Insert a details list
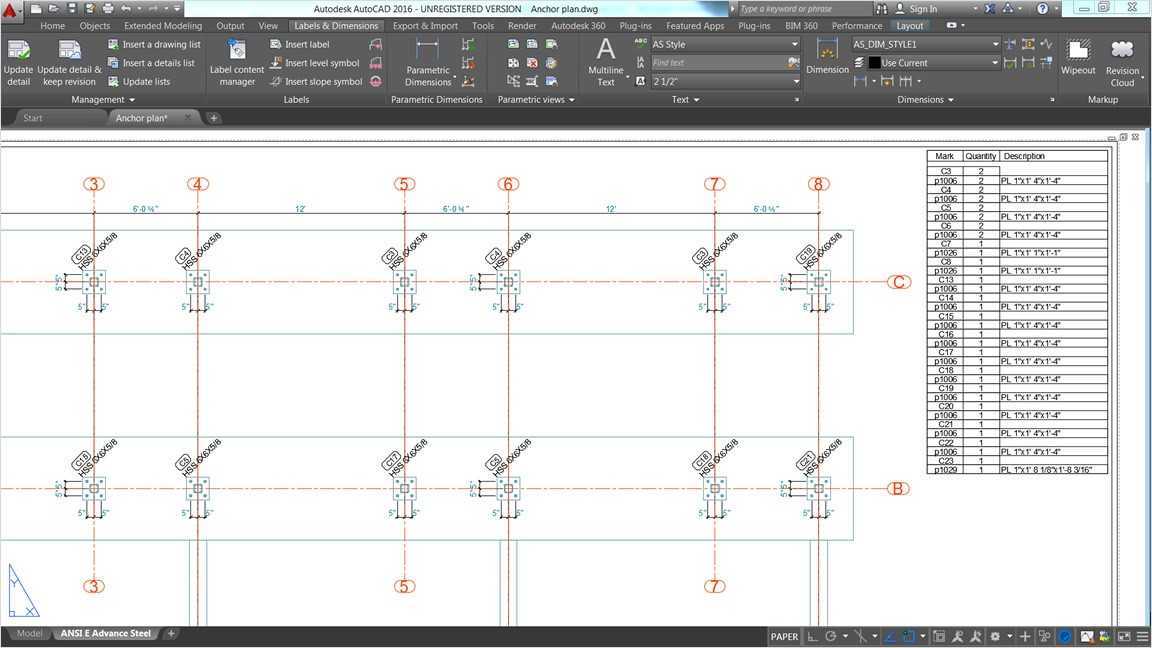Screen dimensions: 1152x648 tap(151, 63)
